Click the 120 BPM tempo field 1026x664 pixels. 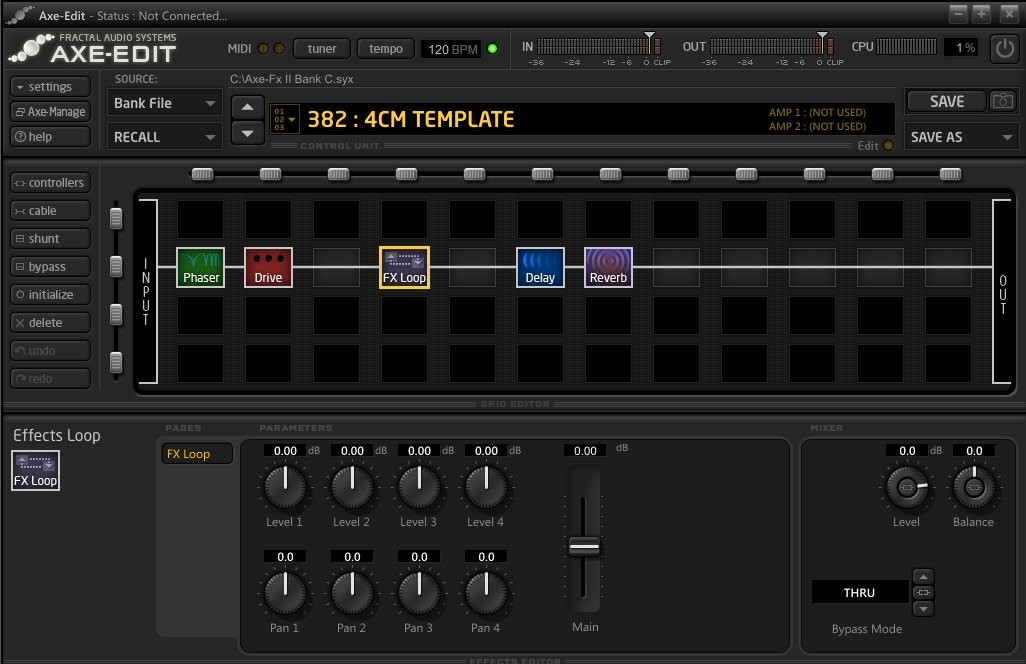tap(453, 49)
